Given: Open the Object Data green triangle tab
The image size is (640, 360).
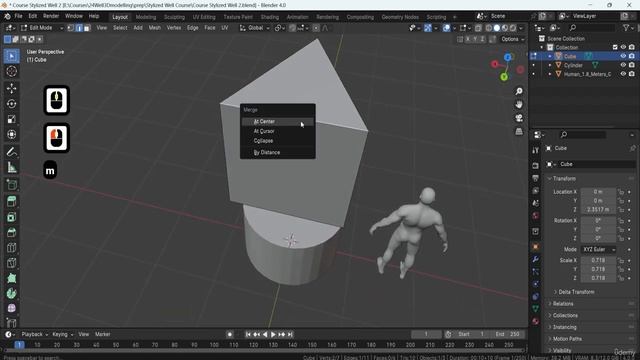Looking at the screenshot, I should (536, 309).
